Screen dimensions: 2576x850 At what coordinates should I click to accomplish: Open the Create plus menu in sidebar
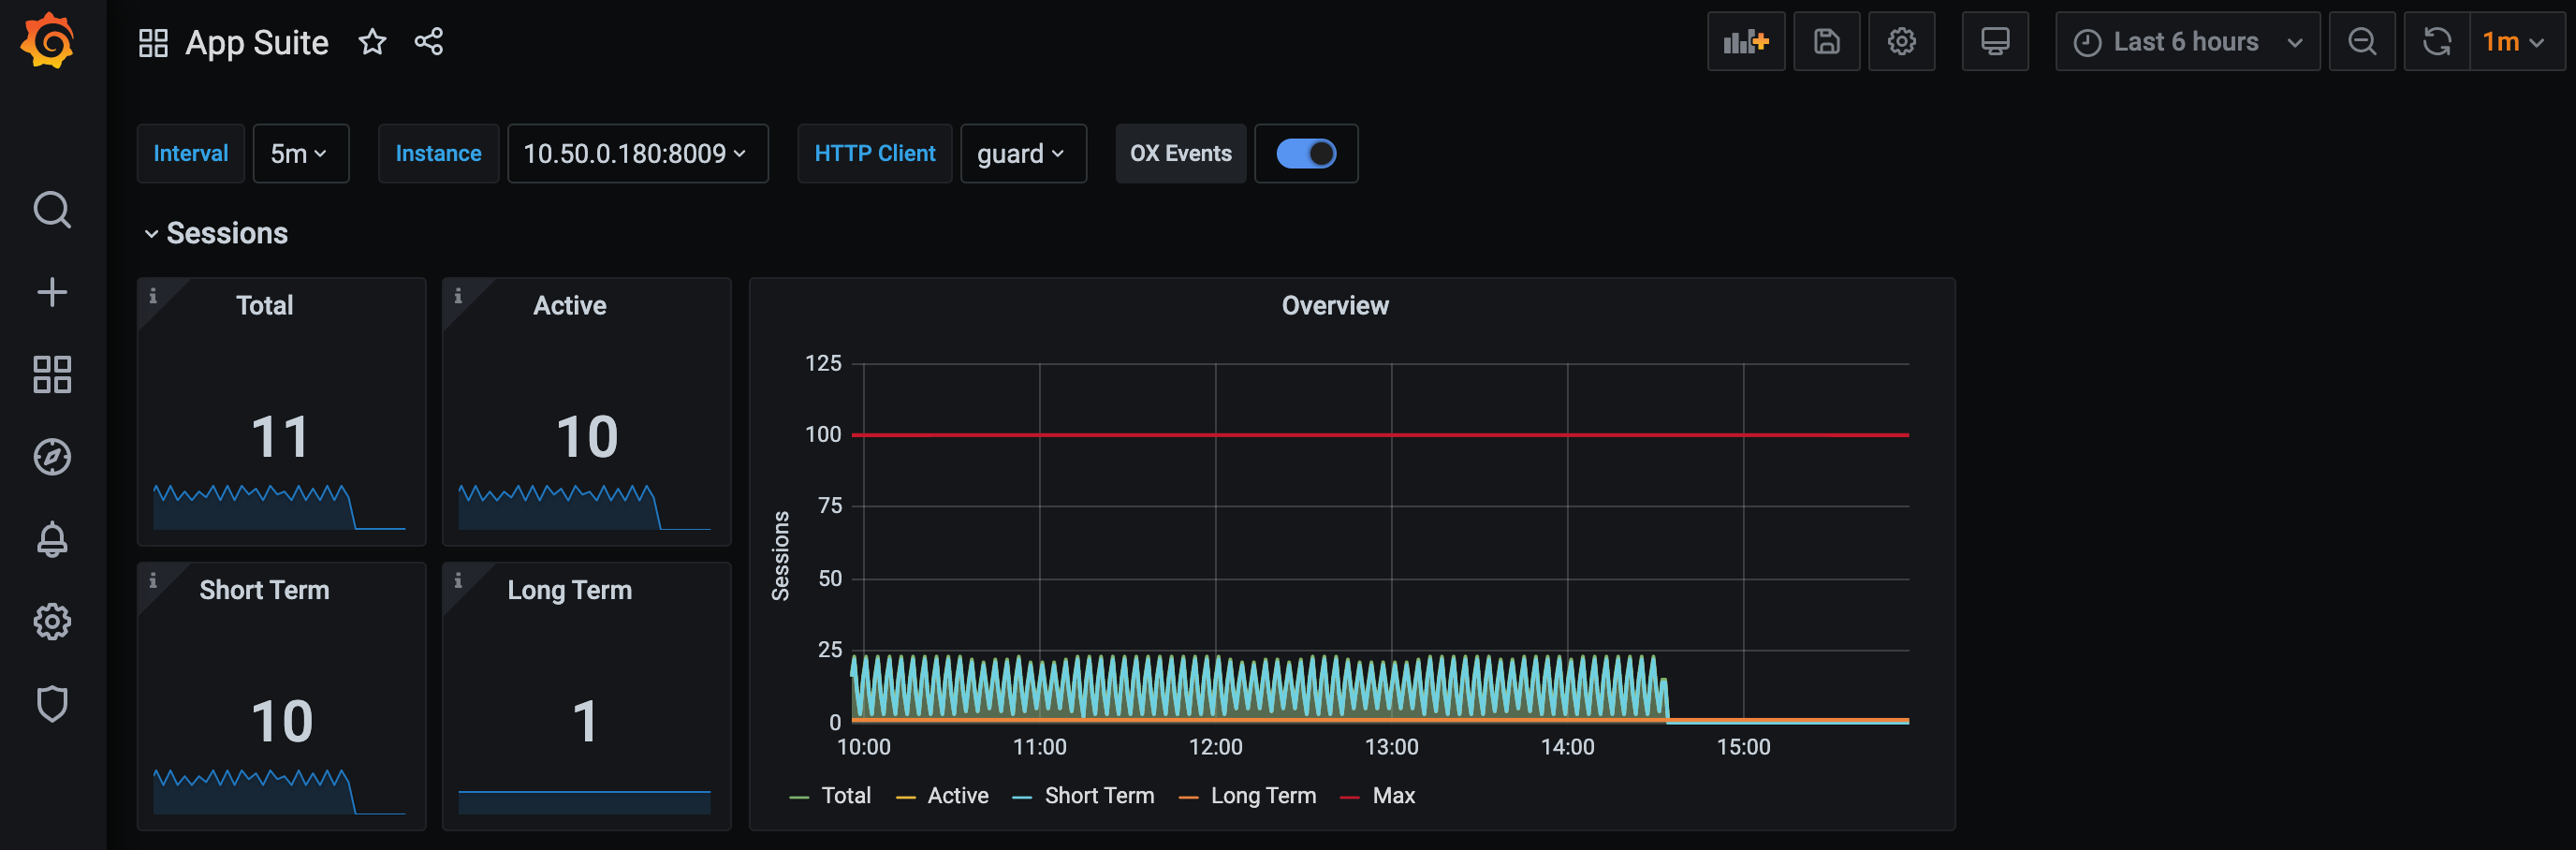click(52, 292)
